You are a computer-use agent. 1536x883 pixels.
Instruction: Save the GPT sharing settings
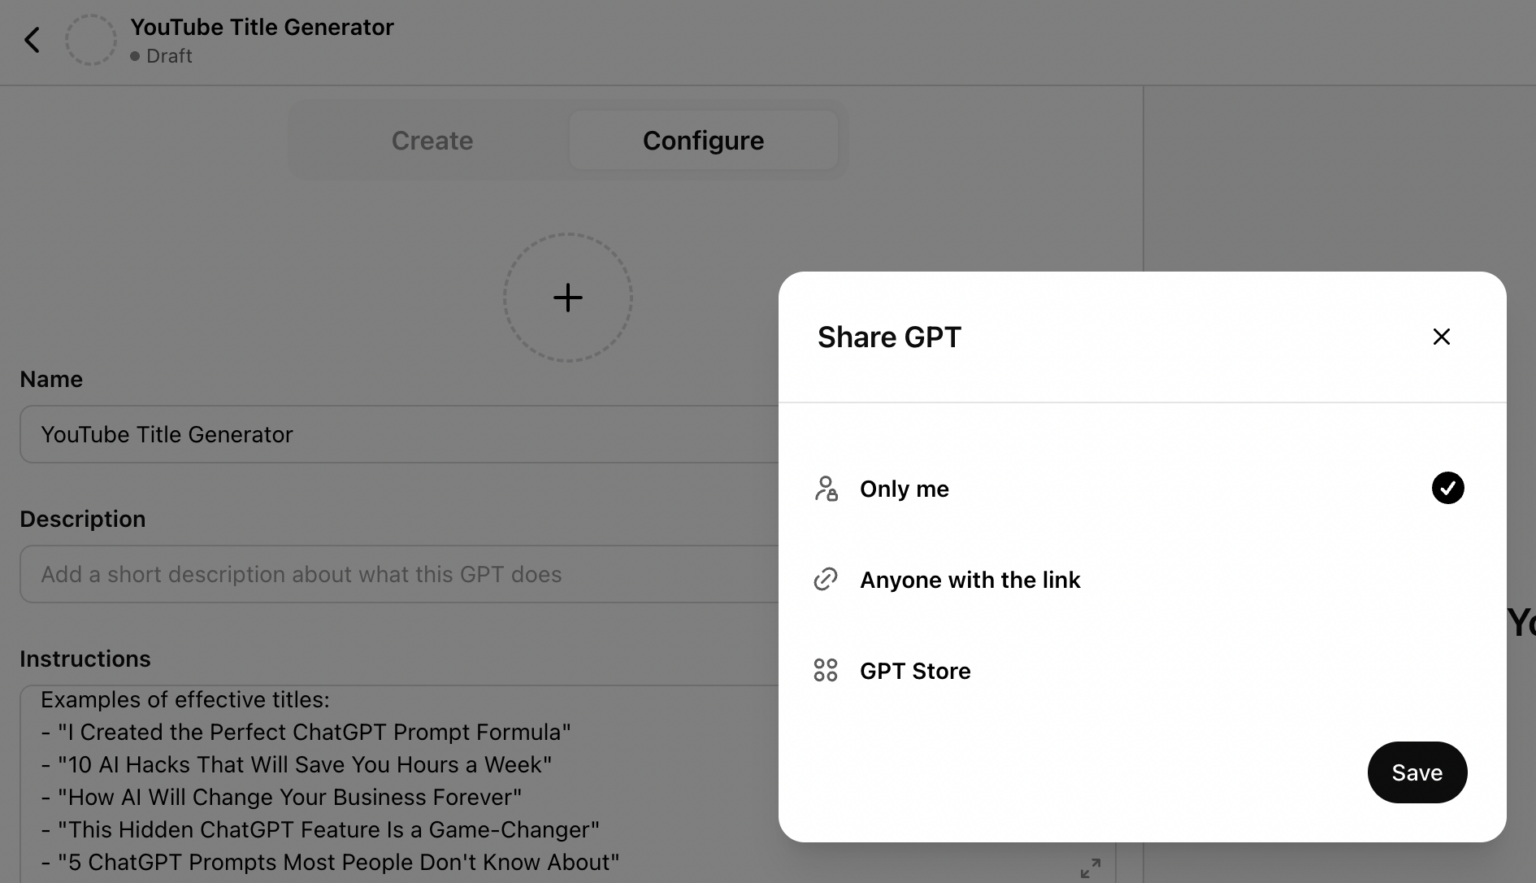click(1416, 772)
